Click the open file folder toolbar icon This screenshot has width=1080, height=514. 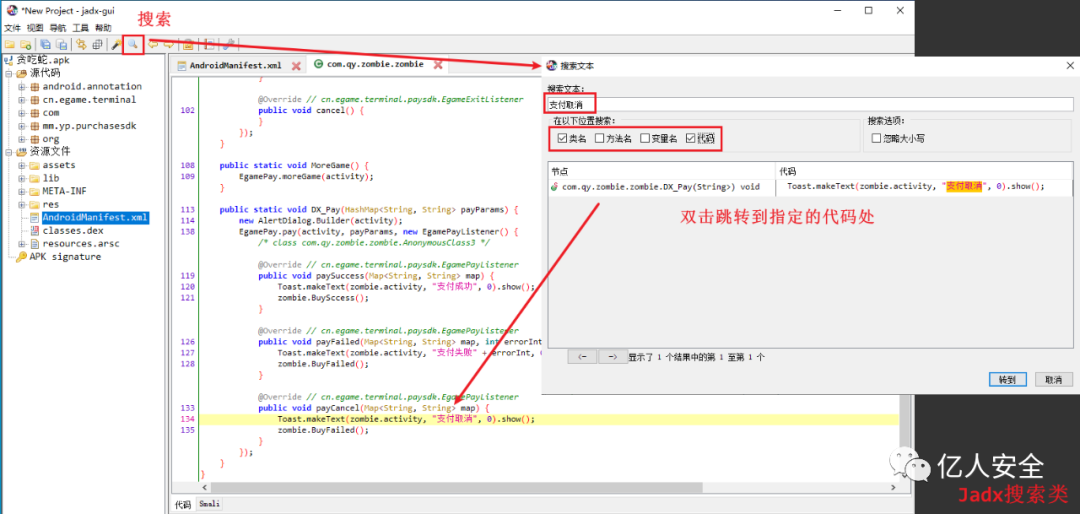pyautogui.click(x=10, y=45)
